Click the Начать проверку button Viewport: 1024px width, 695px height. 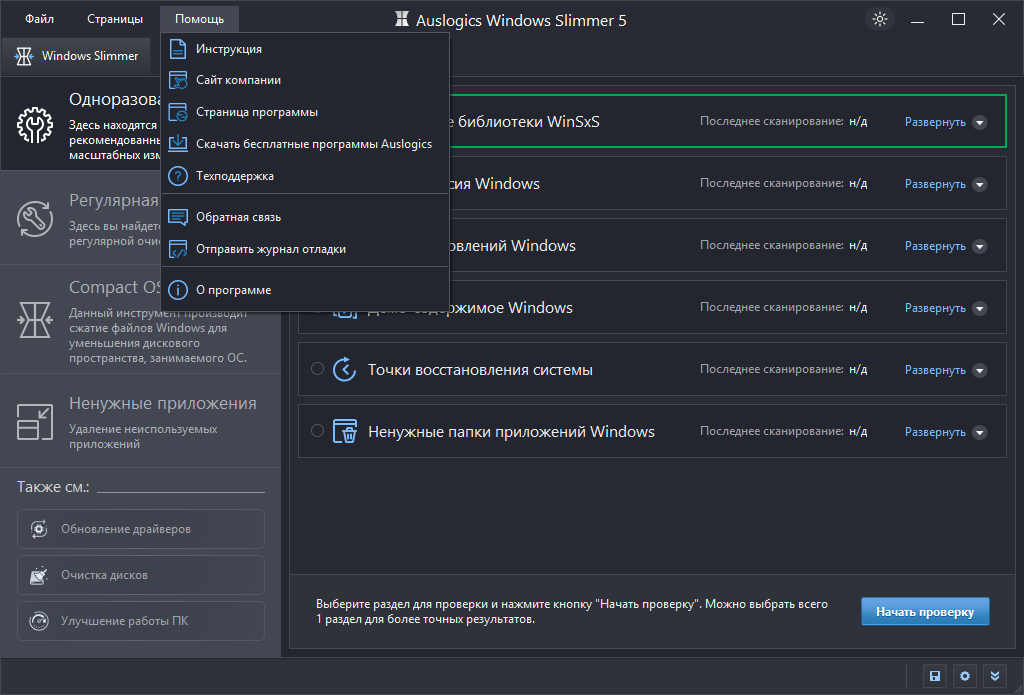pos(925,612)
